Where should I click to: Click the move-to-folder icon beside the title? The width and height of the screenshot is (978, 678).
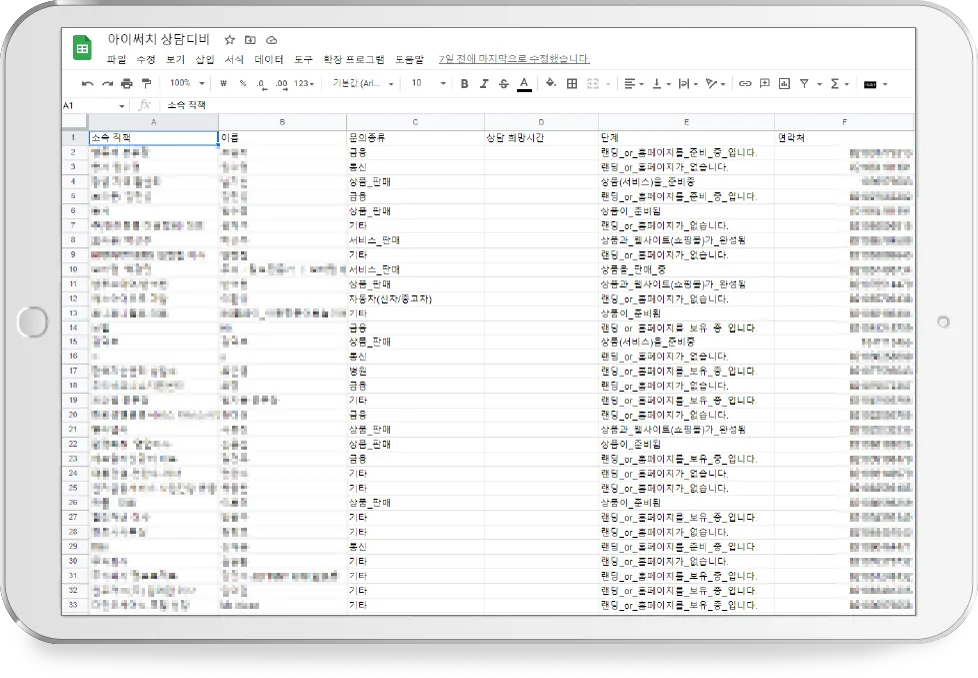[x=250, y=40]
